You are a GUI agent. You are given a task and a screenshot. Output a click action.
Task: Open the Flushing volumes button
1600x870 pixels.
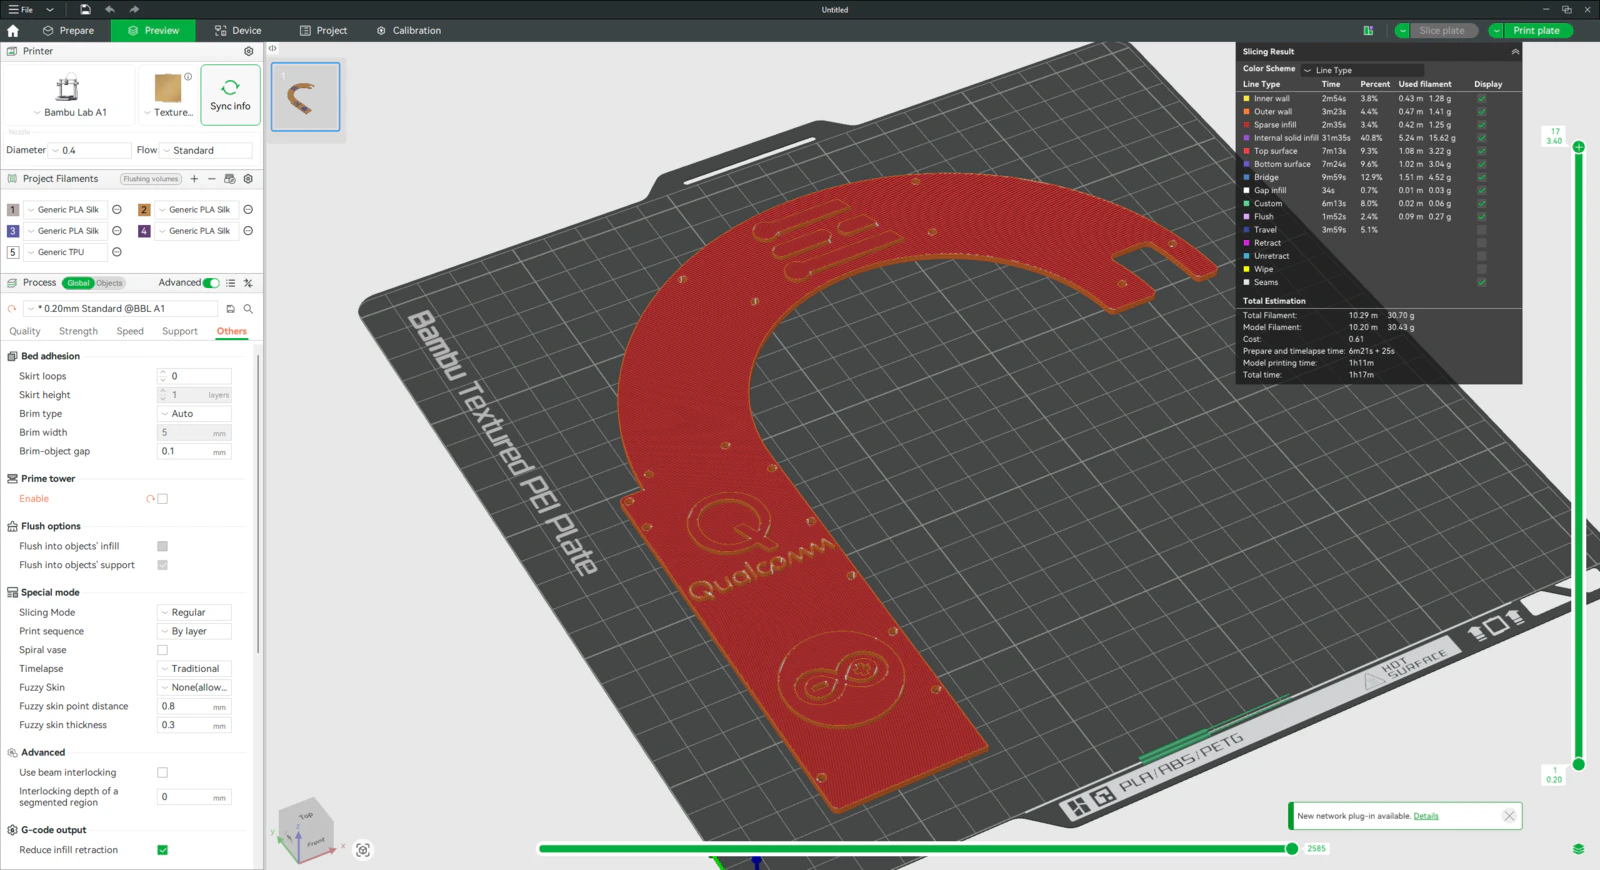(x=151, y=179)
